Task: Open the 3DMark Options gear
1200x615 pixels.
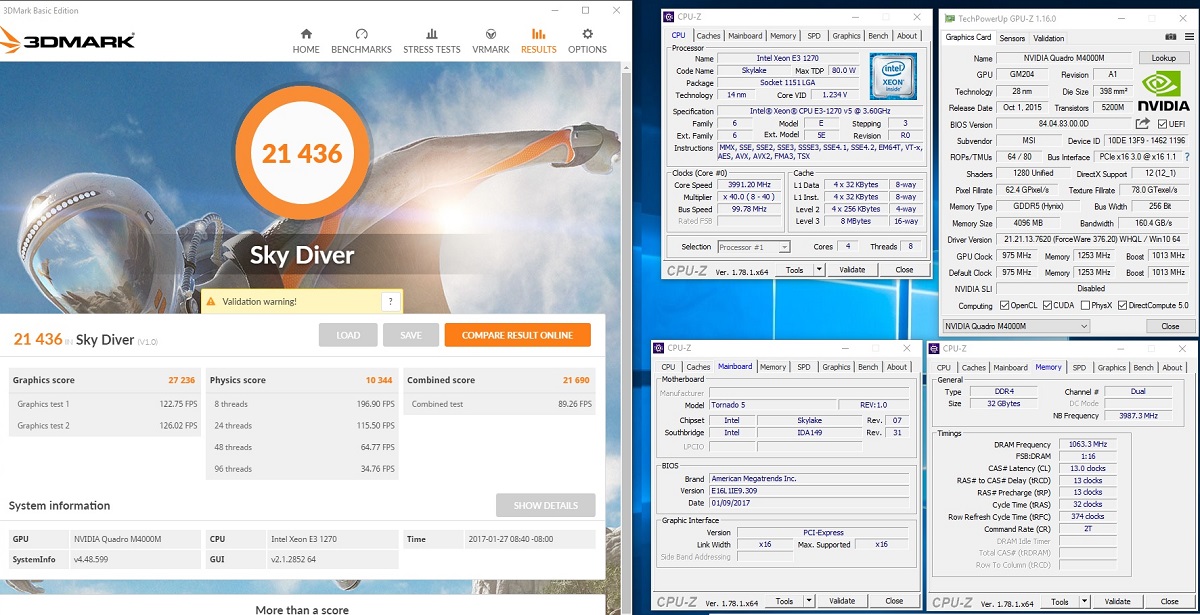Action: [587, 41]
